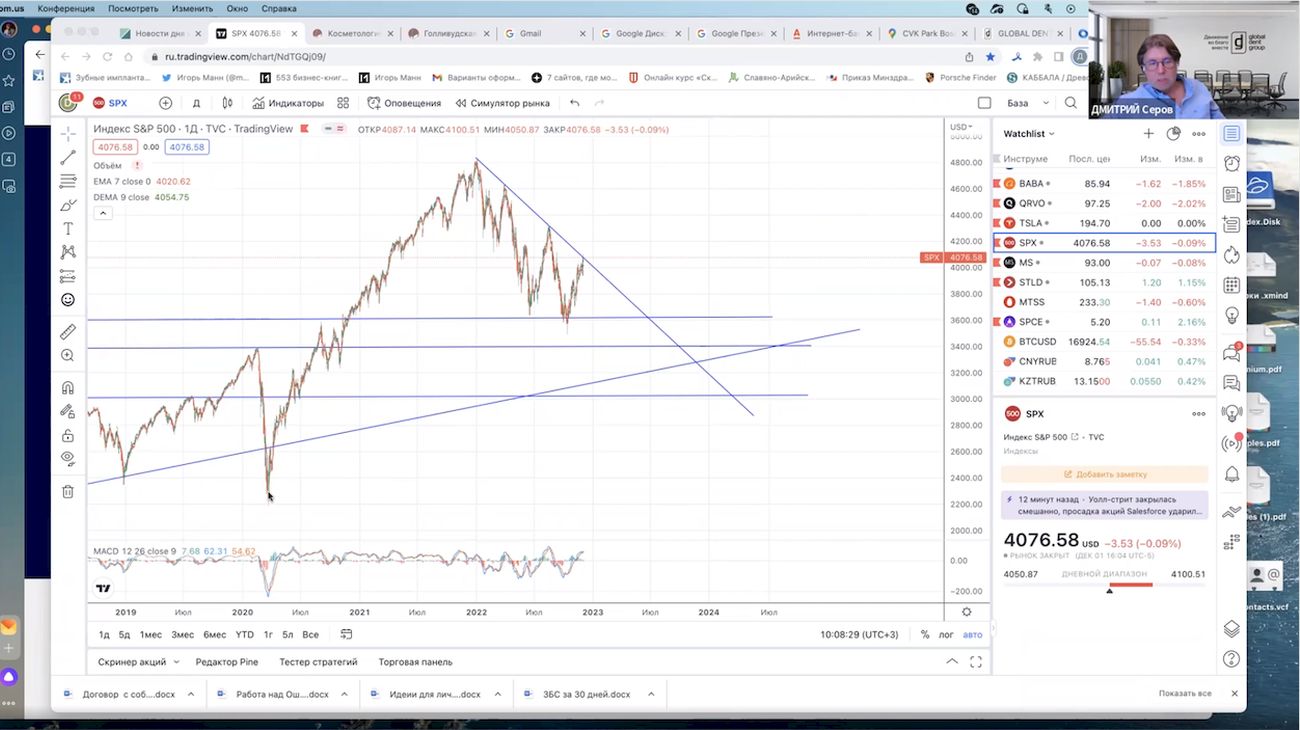
Task: Select the TSLA row in Watchlist
Action: [x=1104, y=223]
